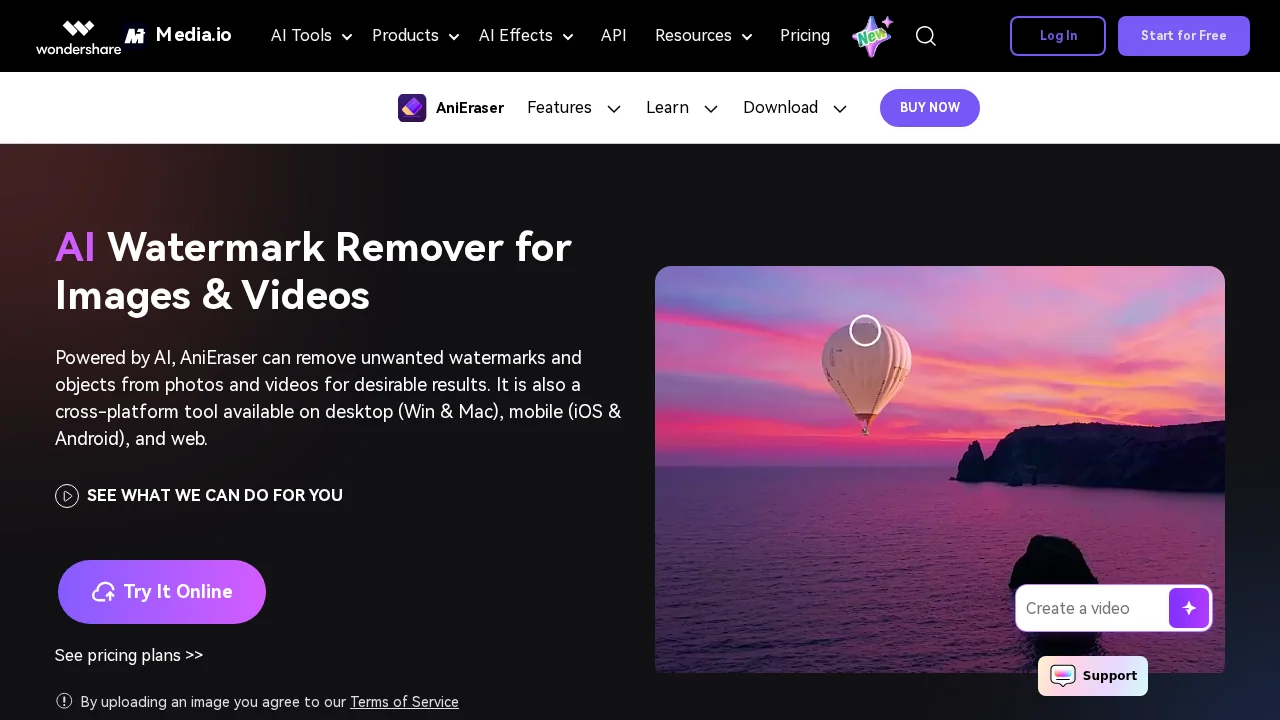Click the Create a video input field
The image size is (1280, 720).
1092,608
